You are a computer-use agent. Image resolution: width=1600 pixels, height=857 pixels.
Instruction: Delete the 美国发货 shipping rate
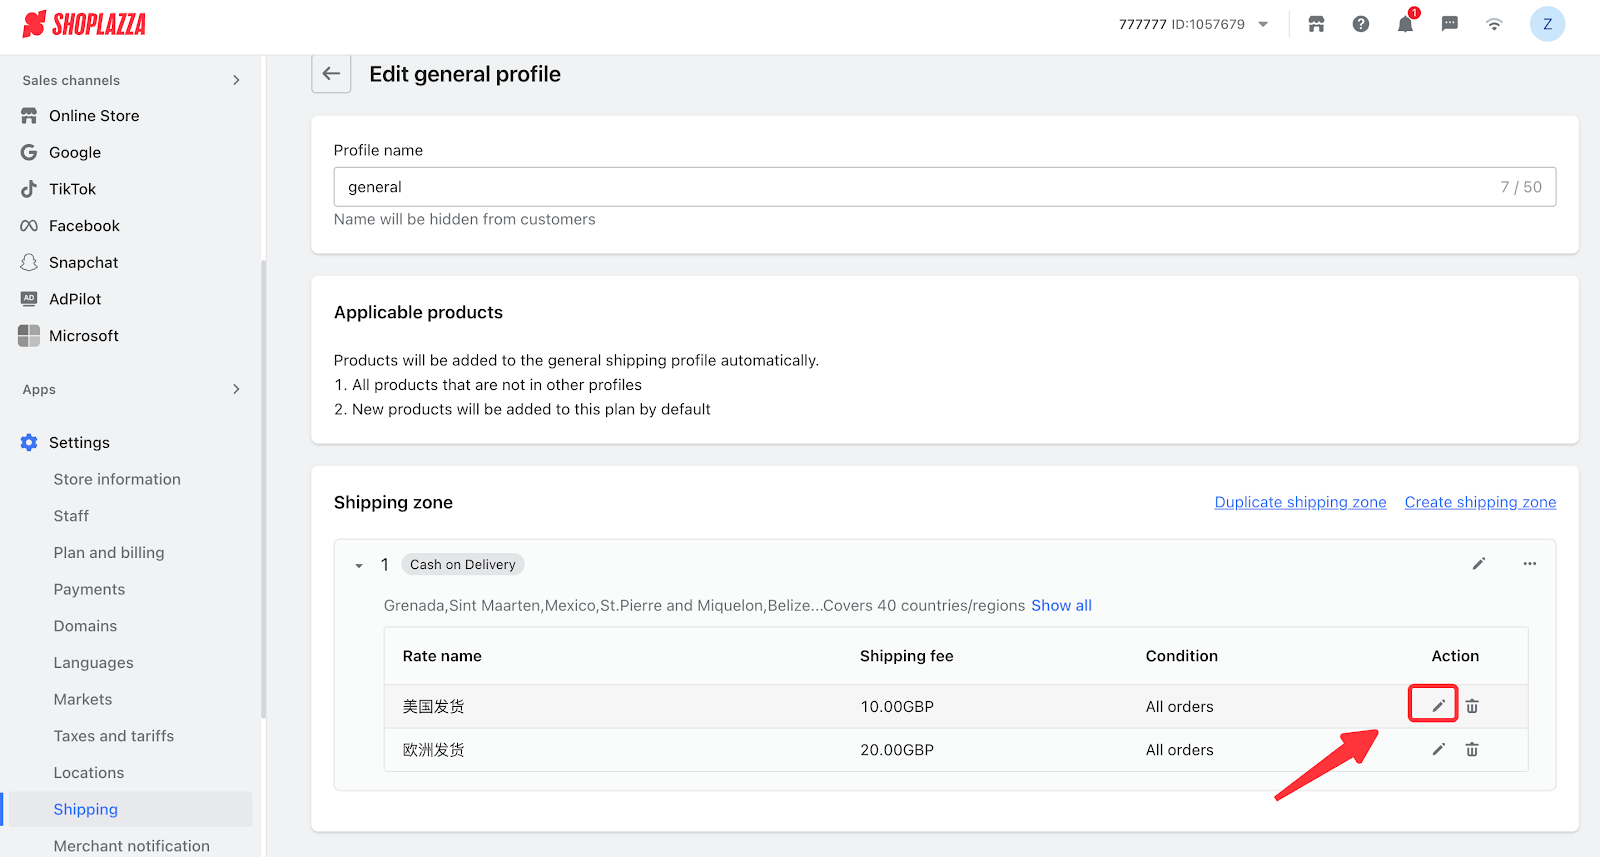point(1472,706)
